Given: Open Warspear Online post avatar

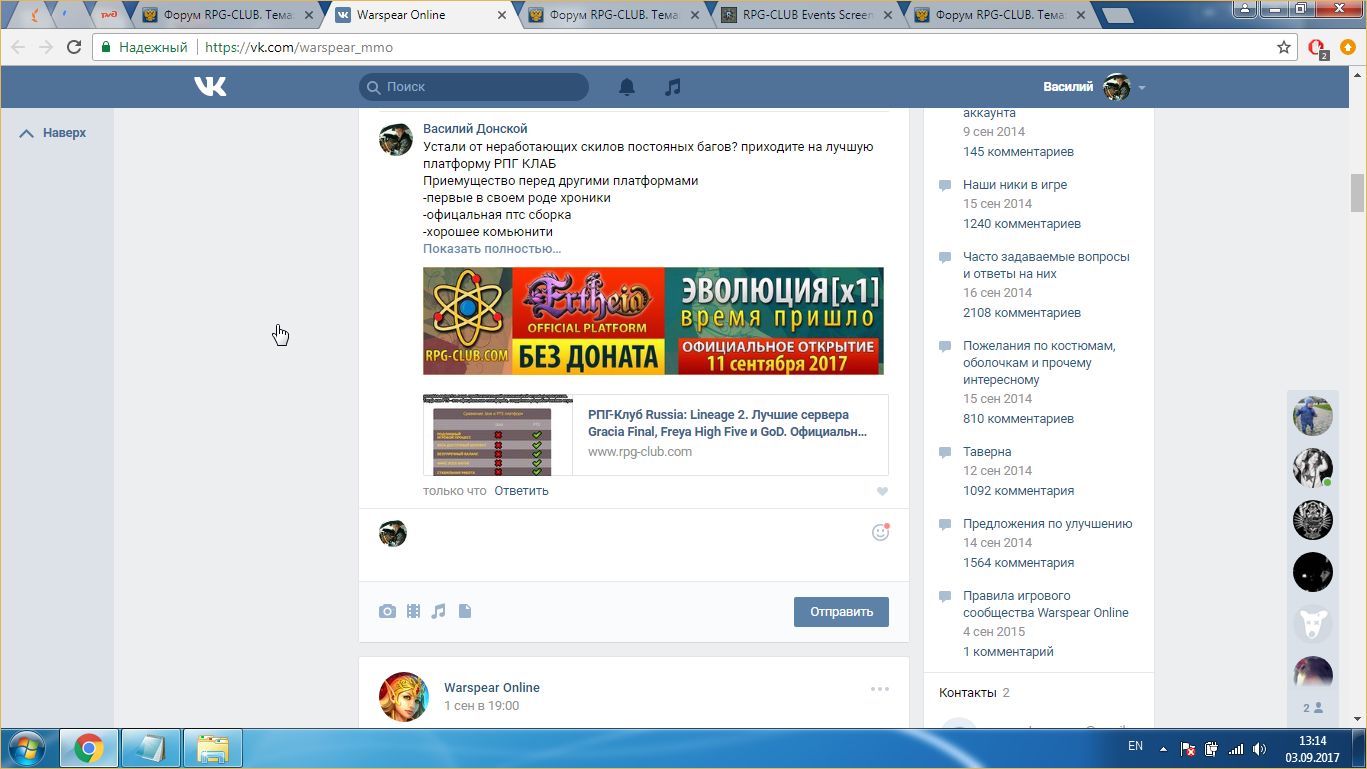Looking at the screenshot, I should pyautogui.click(x=404, y=697).
